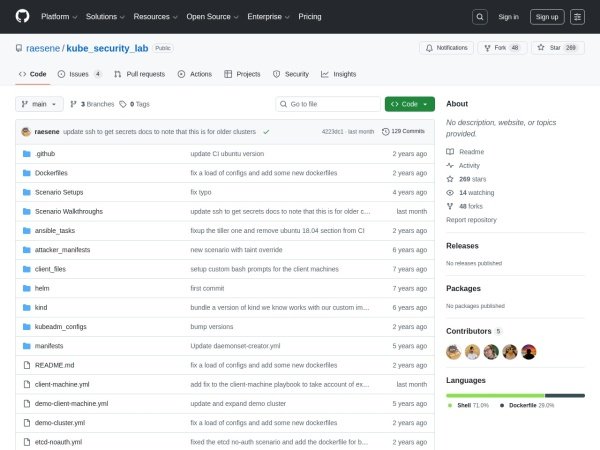Switch to the Pull requests tab
The width and height of the screenshot is (600, 450).
[139, 74]
